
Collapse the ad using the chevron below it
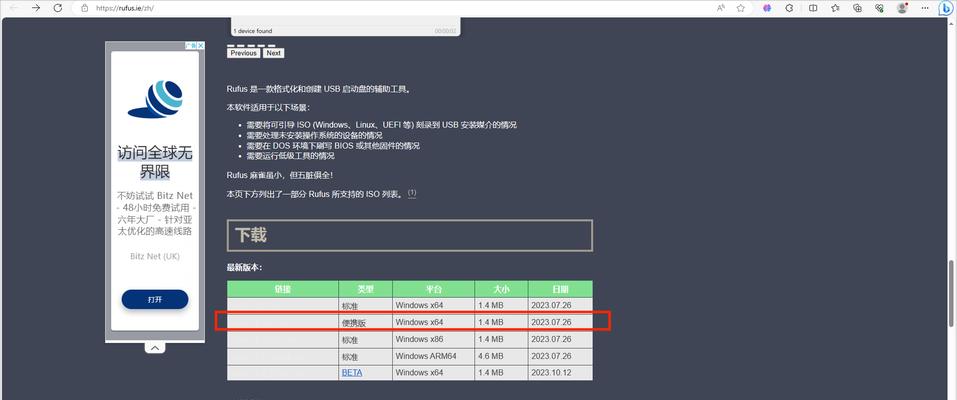[x=155, y=347]
